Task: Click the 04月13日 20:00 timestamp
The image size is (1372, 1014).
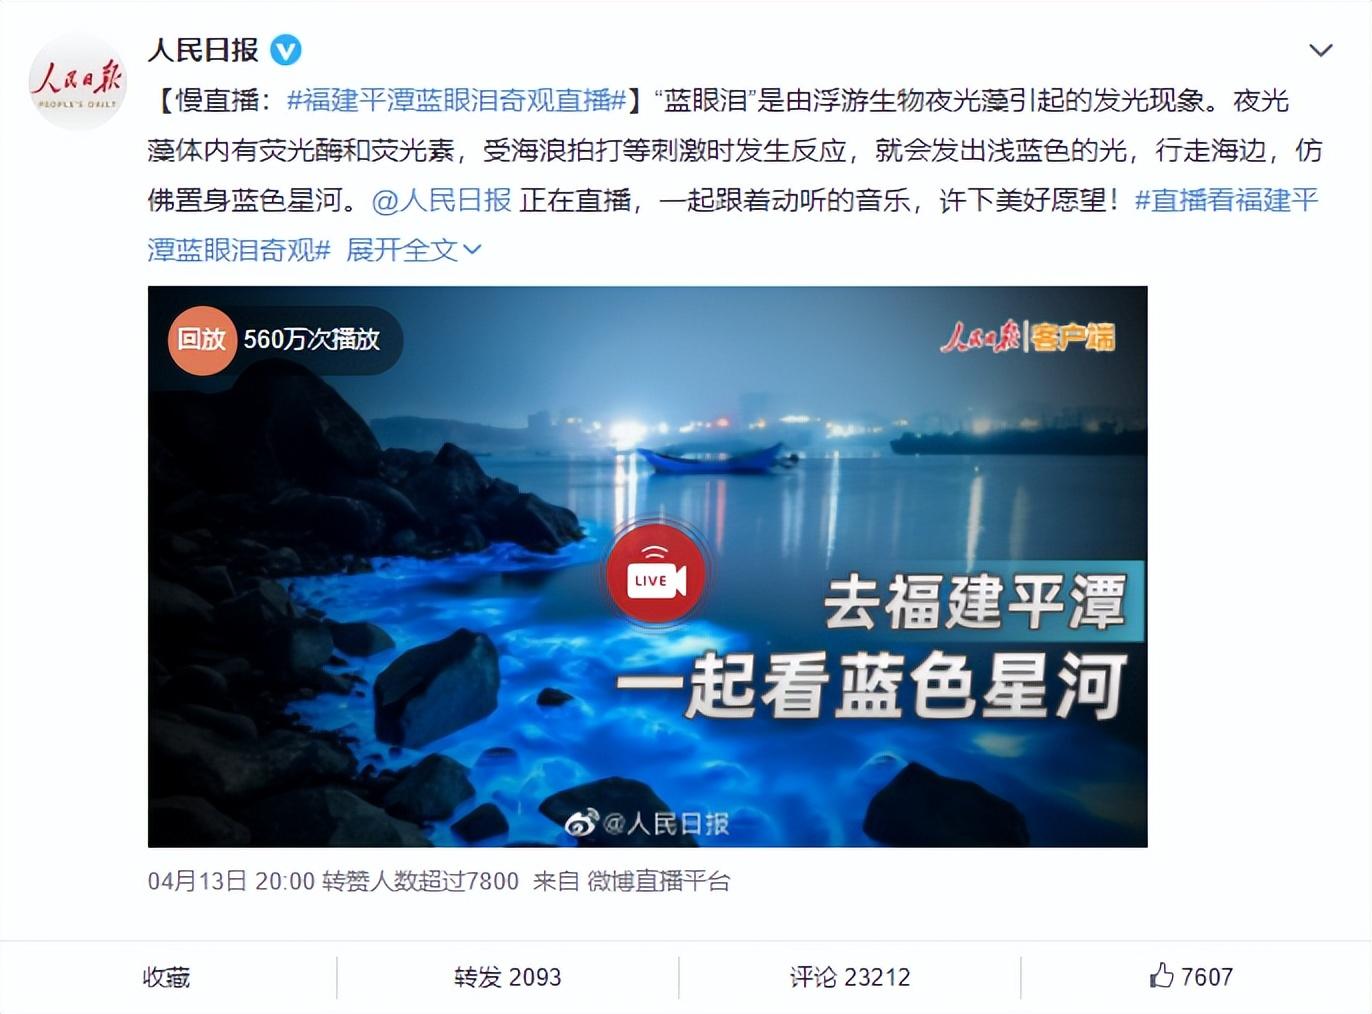Action: click(x=231, y=881)
